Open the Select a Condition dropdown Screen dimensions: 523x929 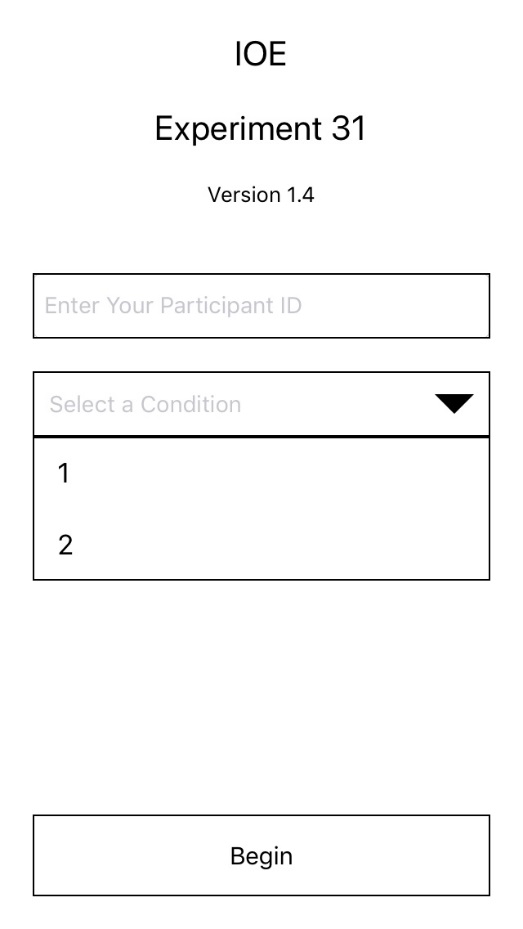tap(261, 404)
